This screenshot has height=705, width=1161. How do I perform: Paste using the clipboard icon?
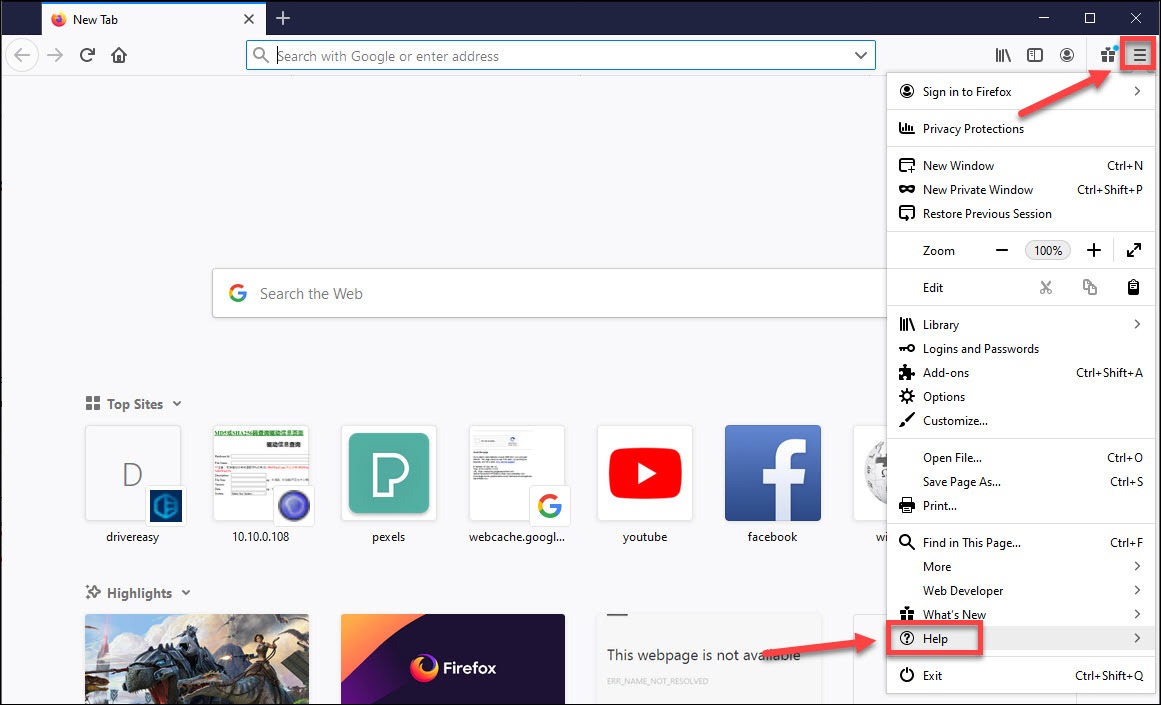coord(1134,287)
